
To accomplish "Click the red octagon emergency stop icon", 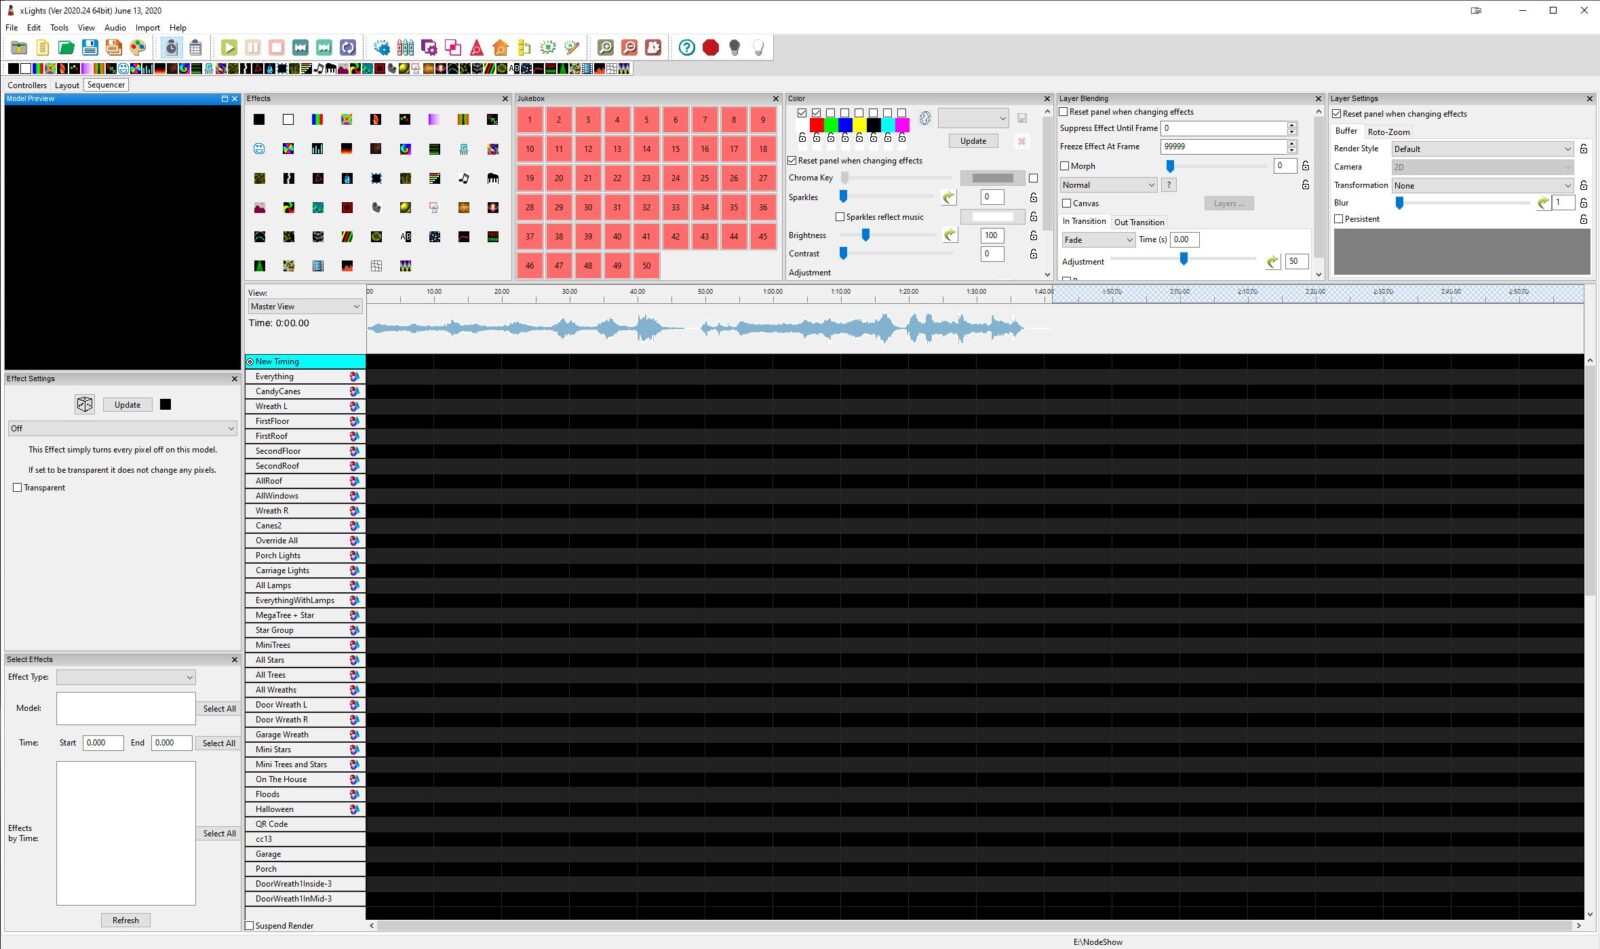I will point(712,47).
